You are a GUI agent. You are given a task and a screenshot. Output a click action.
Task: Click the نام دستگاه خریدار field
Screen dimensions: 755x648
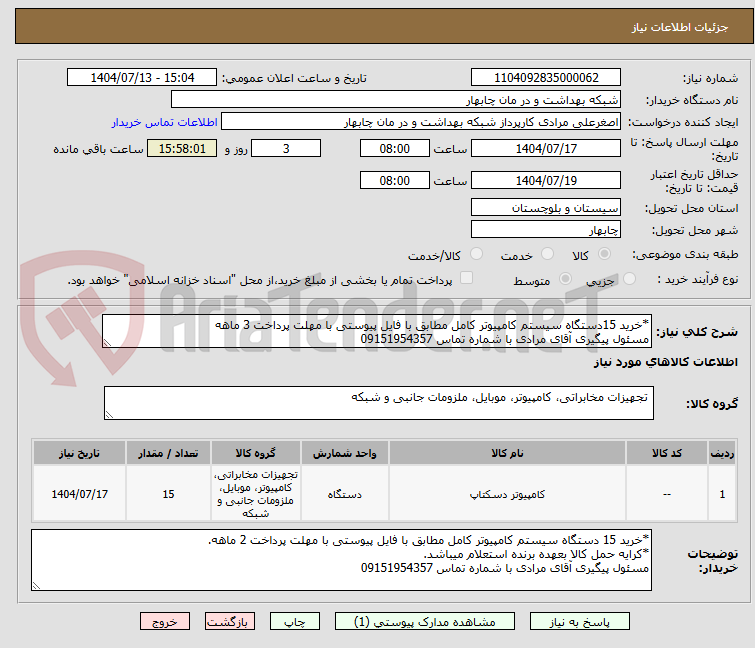pyautogui.click(x=396, y=100)
